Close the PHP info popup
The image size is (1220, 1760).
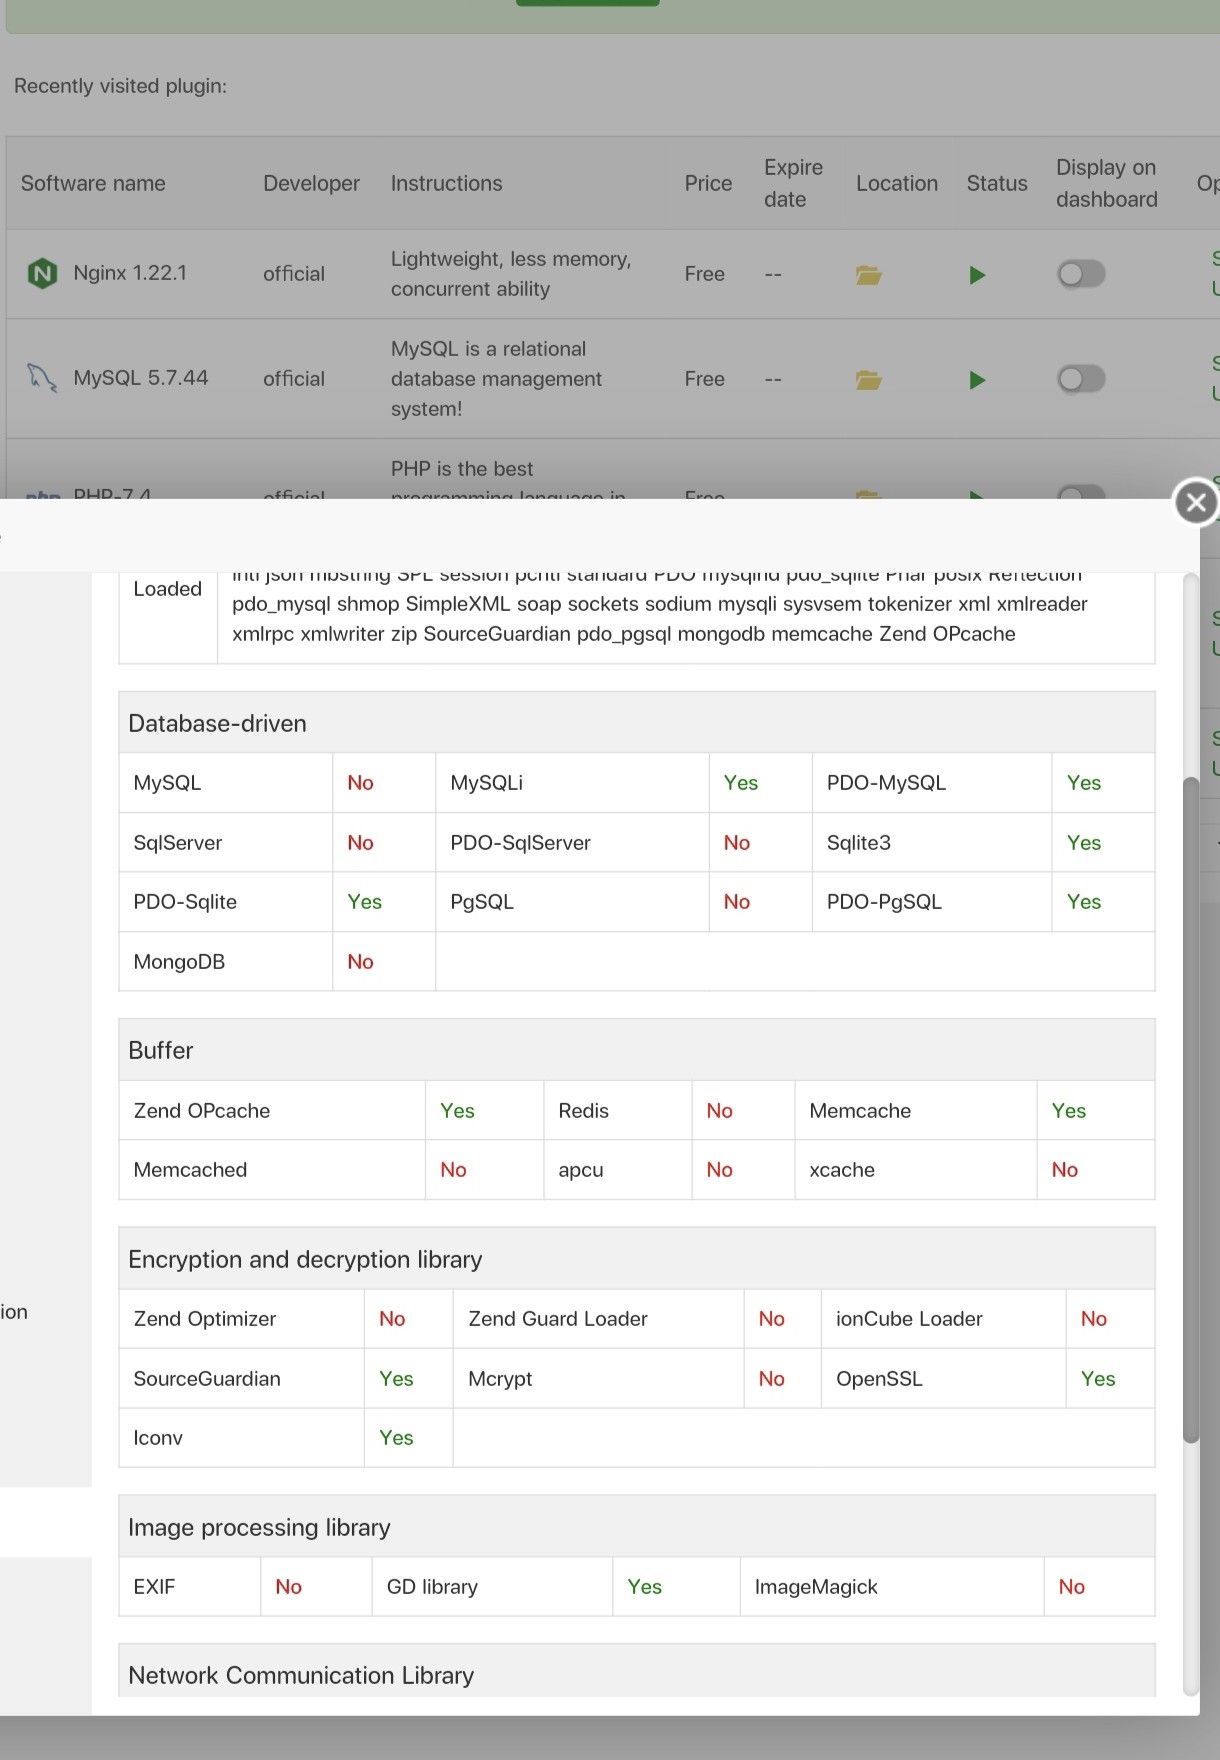pyautogui.click(x=1195, y=502)
